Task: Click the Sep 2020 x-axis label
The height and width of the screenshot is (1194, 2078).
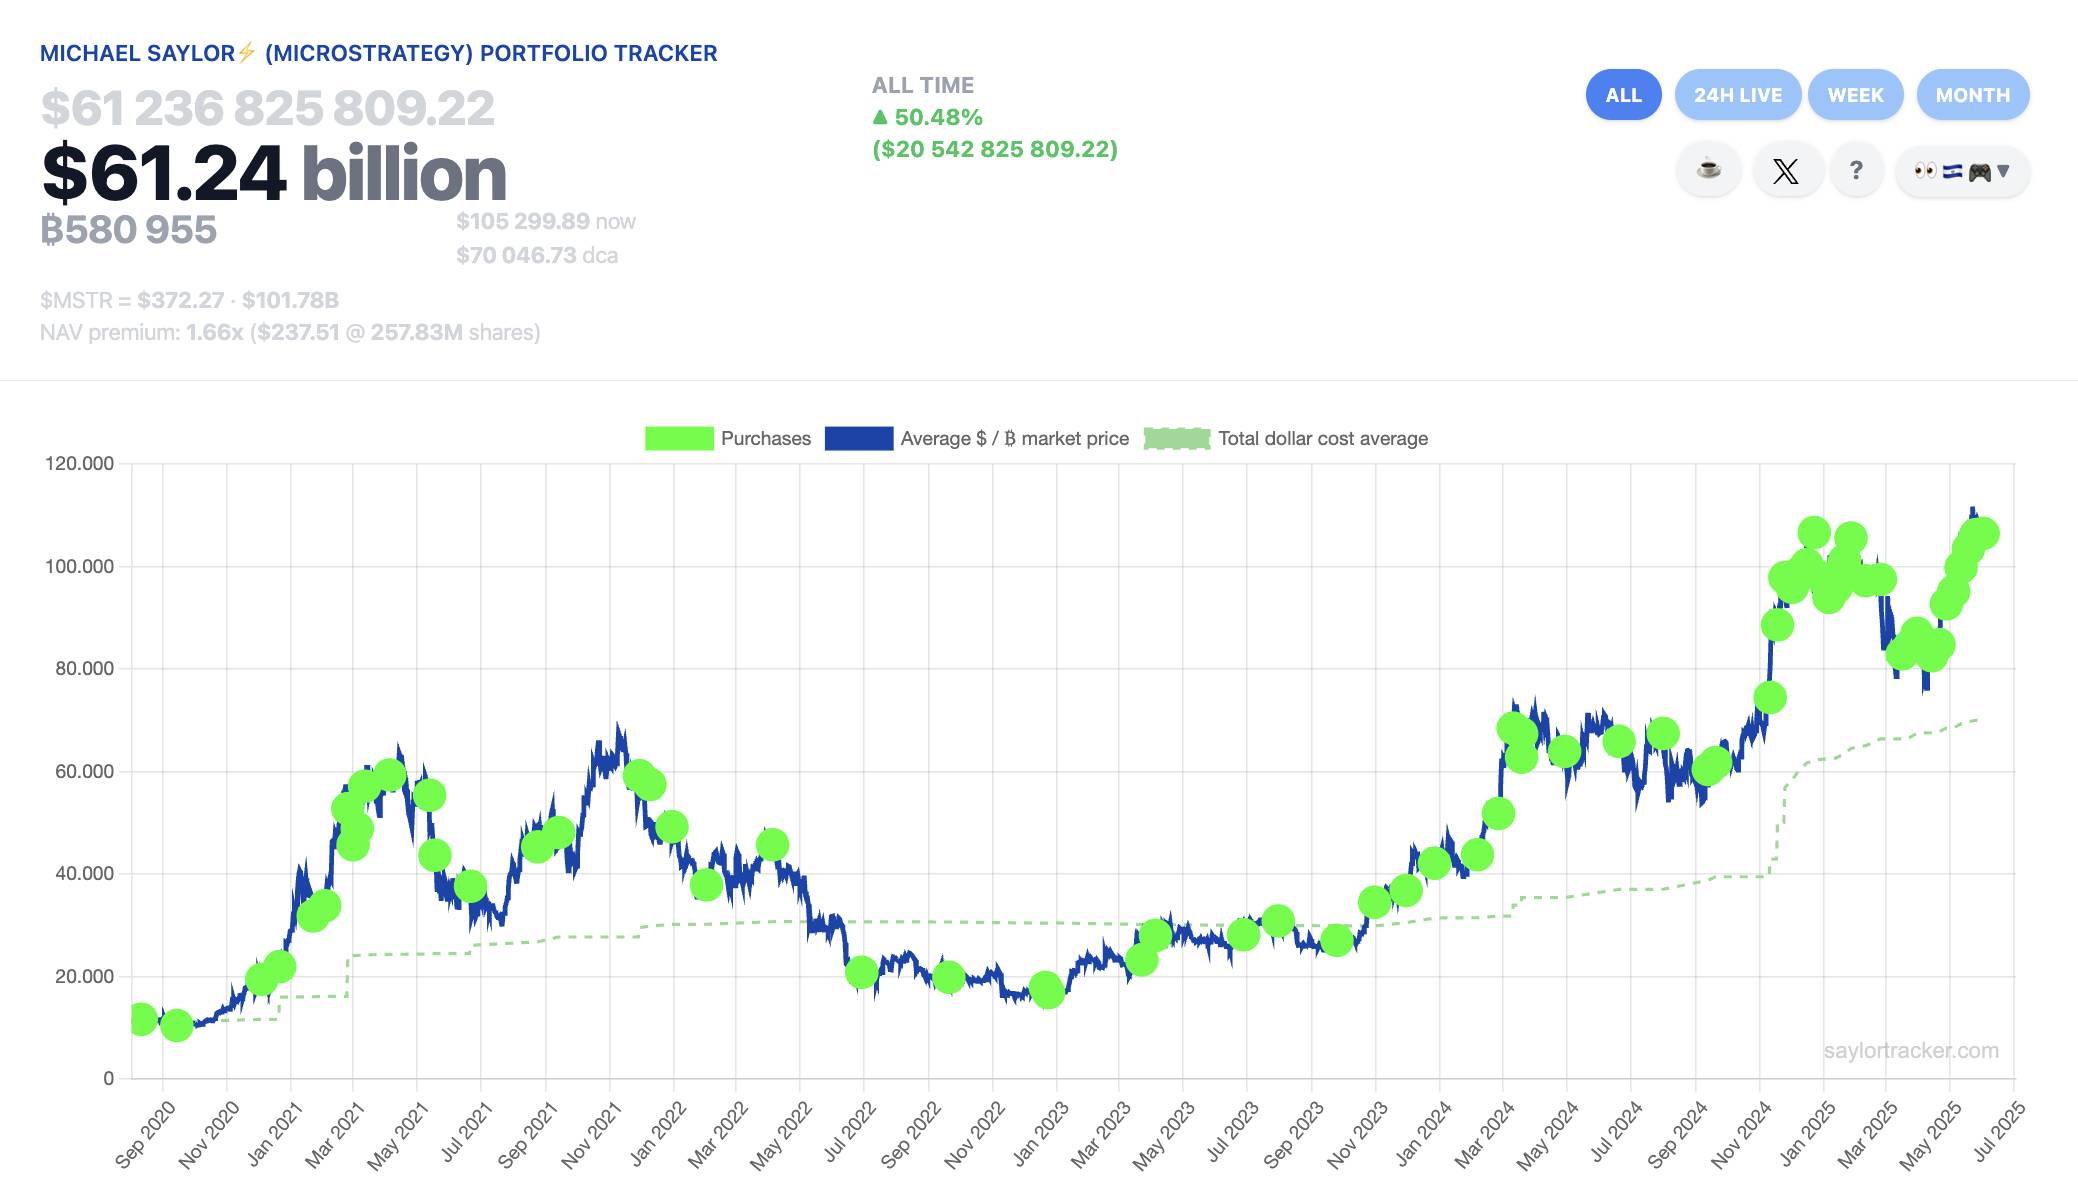Action: pos(145,1135)
